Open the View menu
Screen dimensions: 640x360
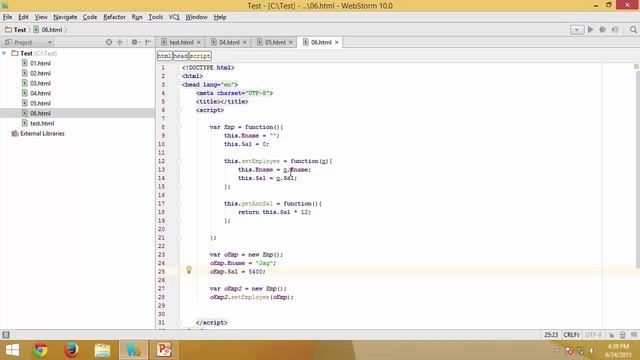pyautogui.click(x=41, y=17)
